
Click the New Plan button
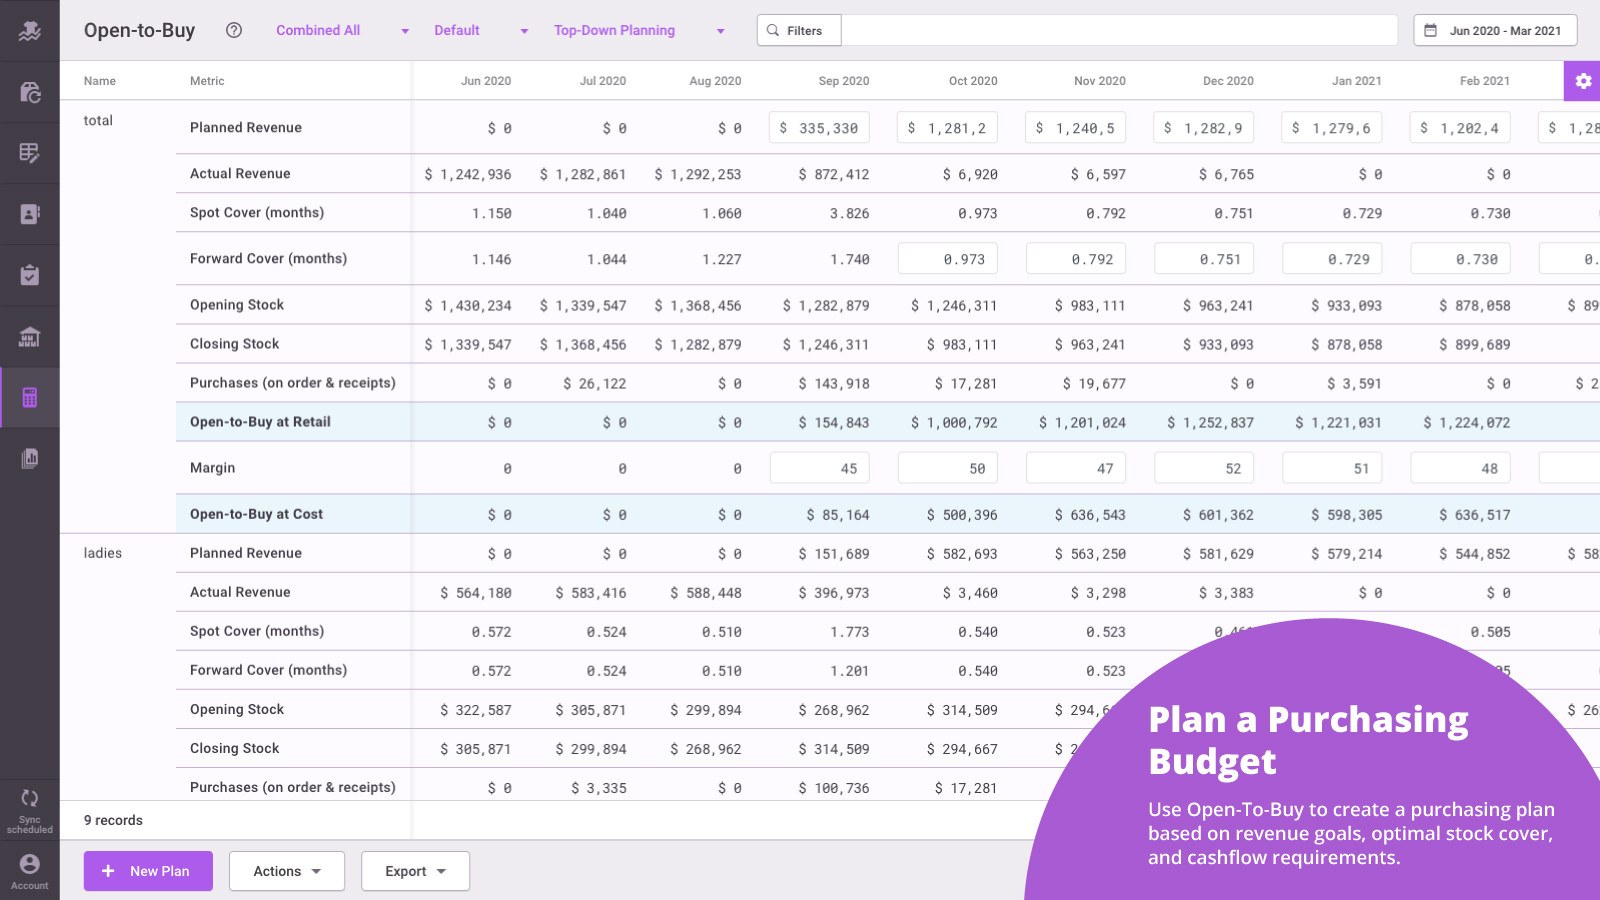[148, 871]
